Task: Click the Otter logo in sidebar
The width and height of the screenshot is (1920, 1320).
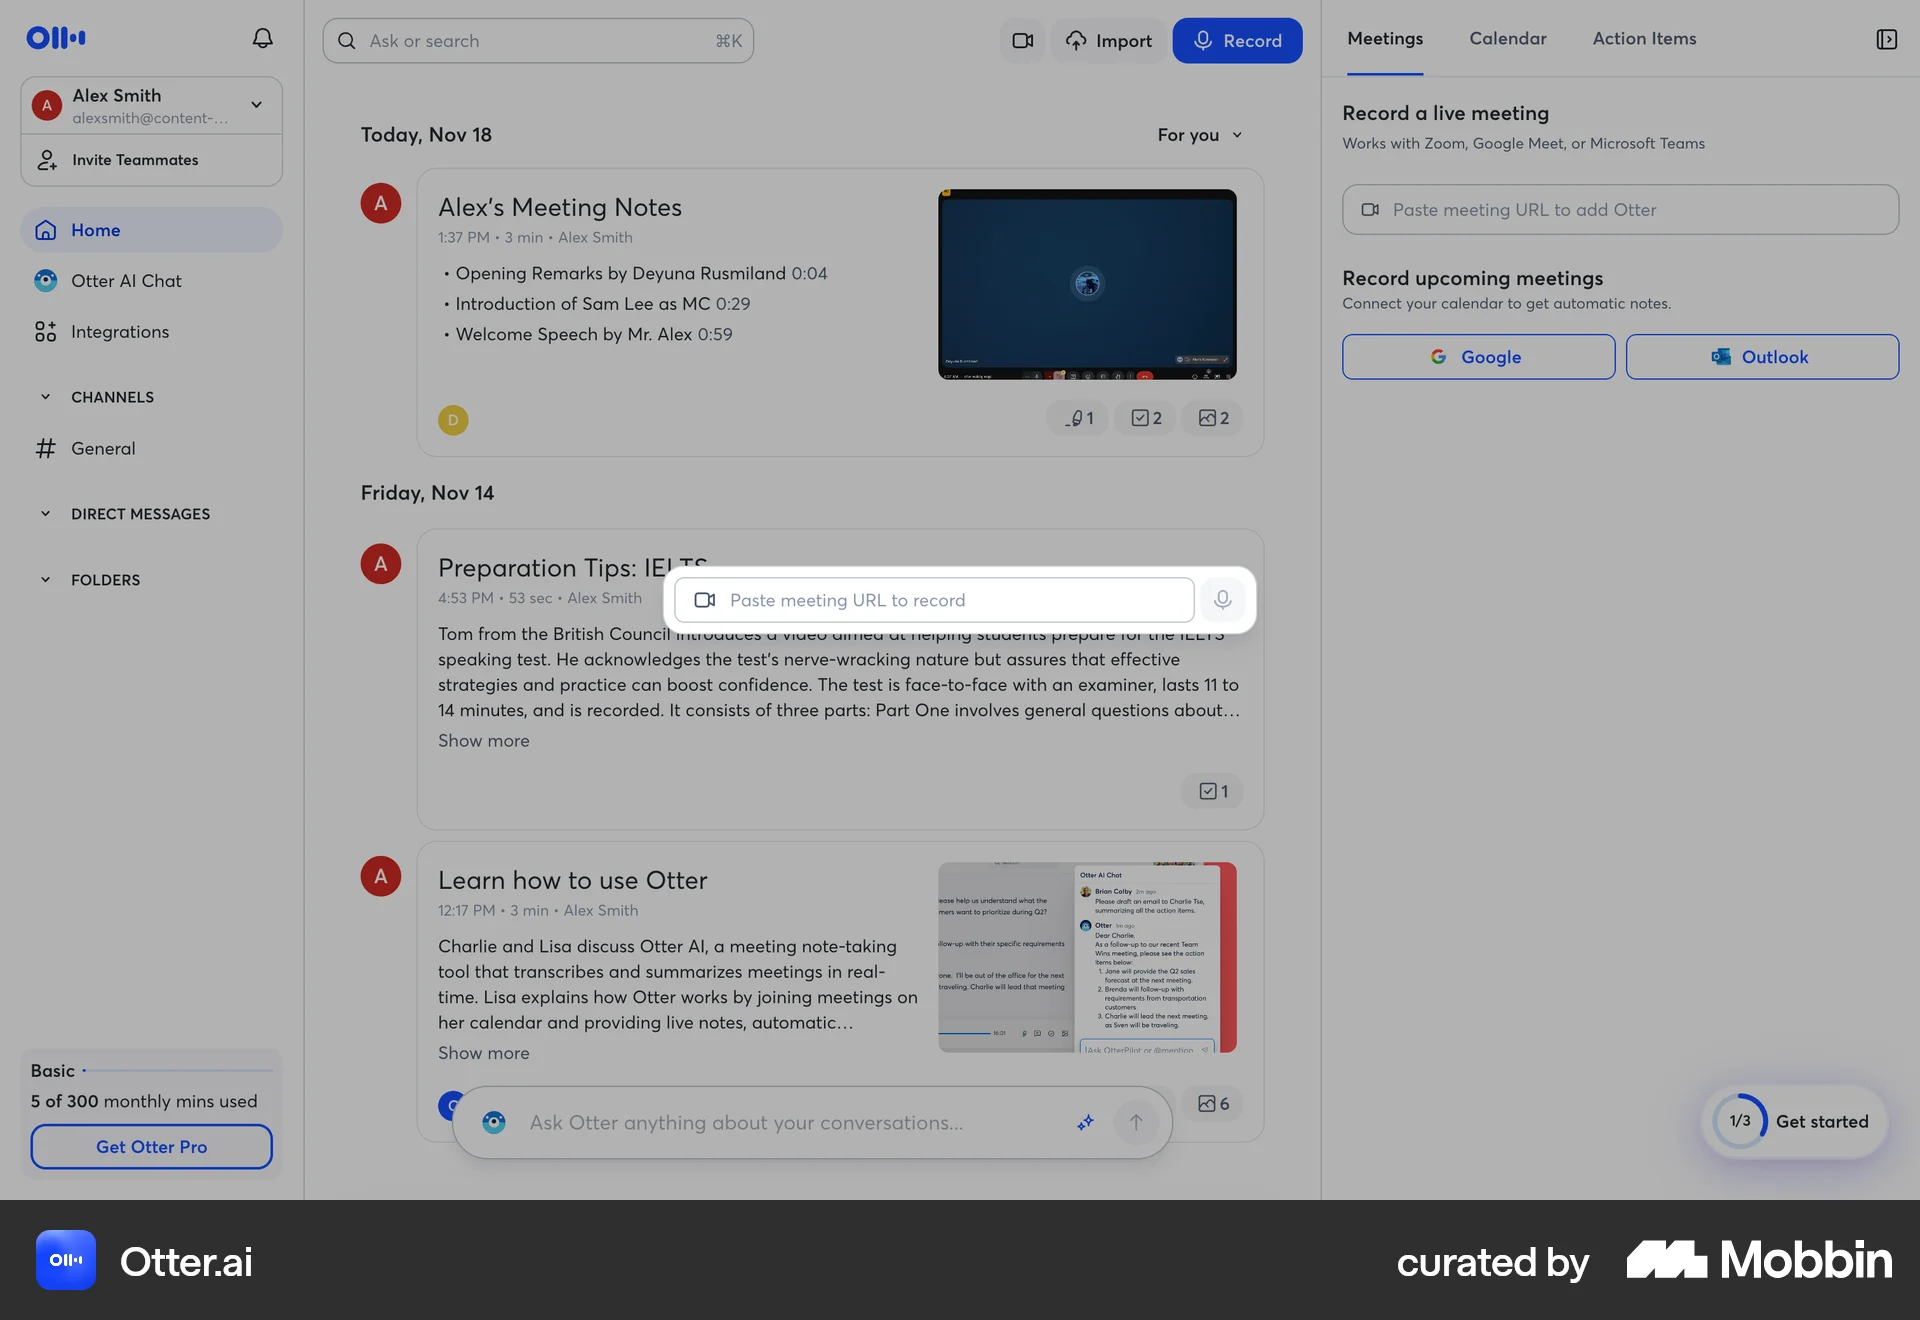Action: pyautogui.click(x=56, y=38)
